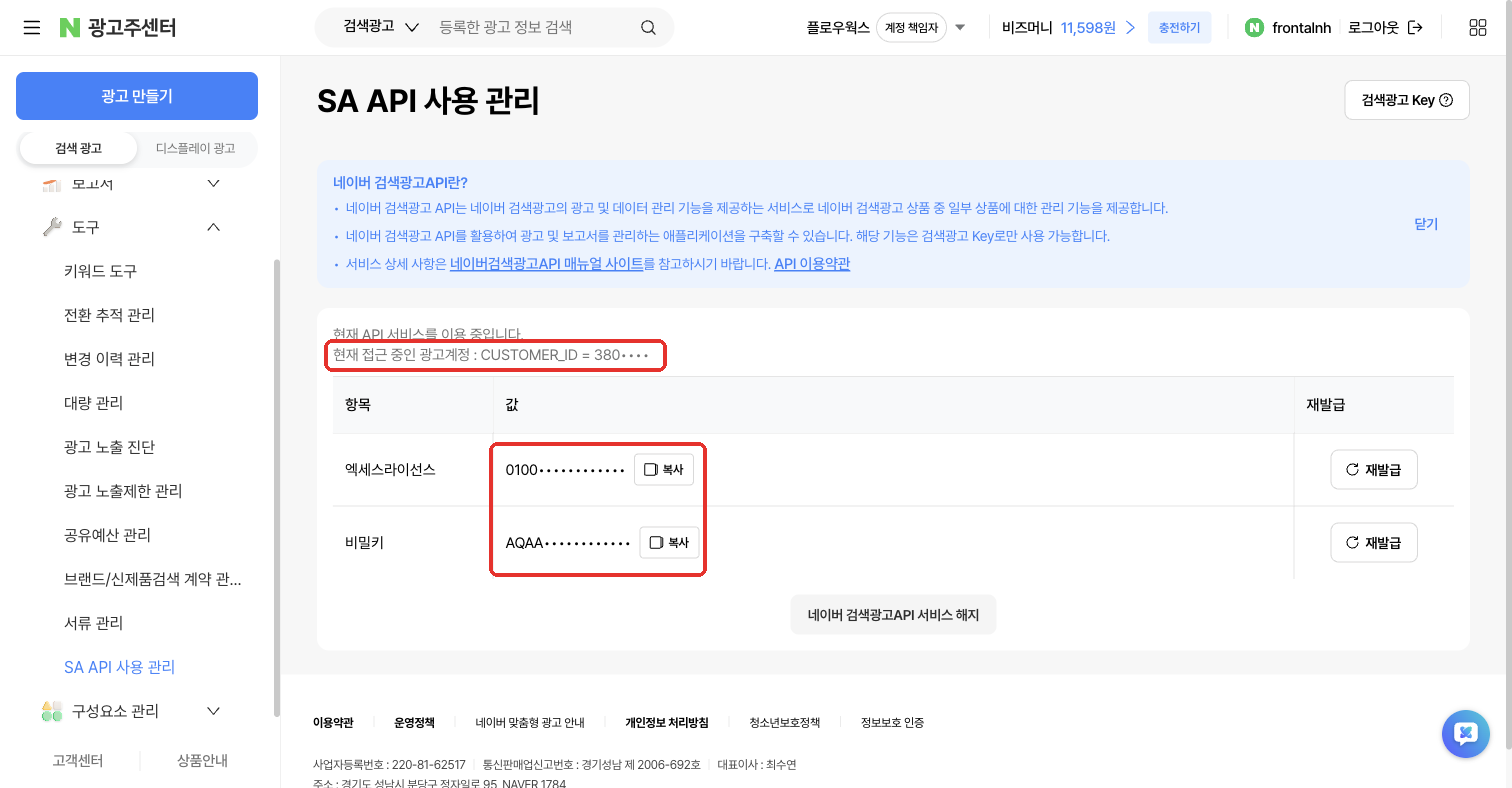Click the Naver 광고주센터 logo

[x=117, y=28]
